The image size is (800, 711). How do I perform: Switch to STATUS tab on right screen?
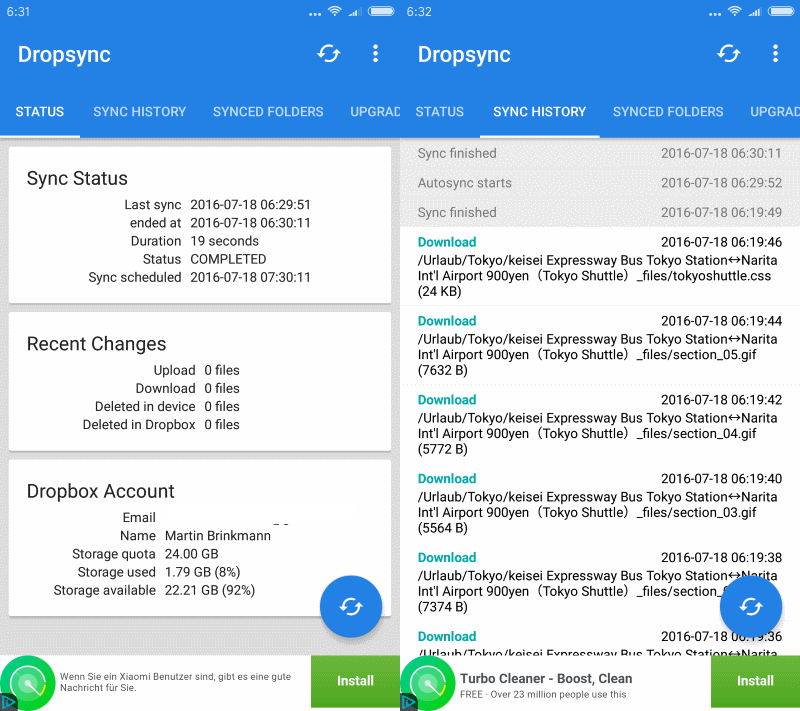coord(440,112)
